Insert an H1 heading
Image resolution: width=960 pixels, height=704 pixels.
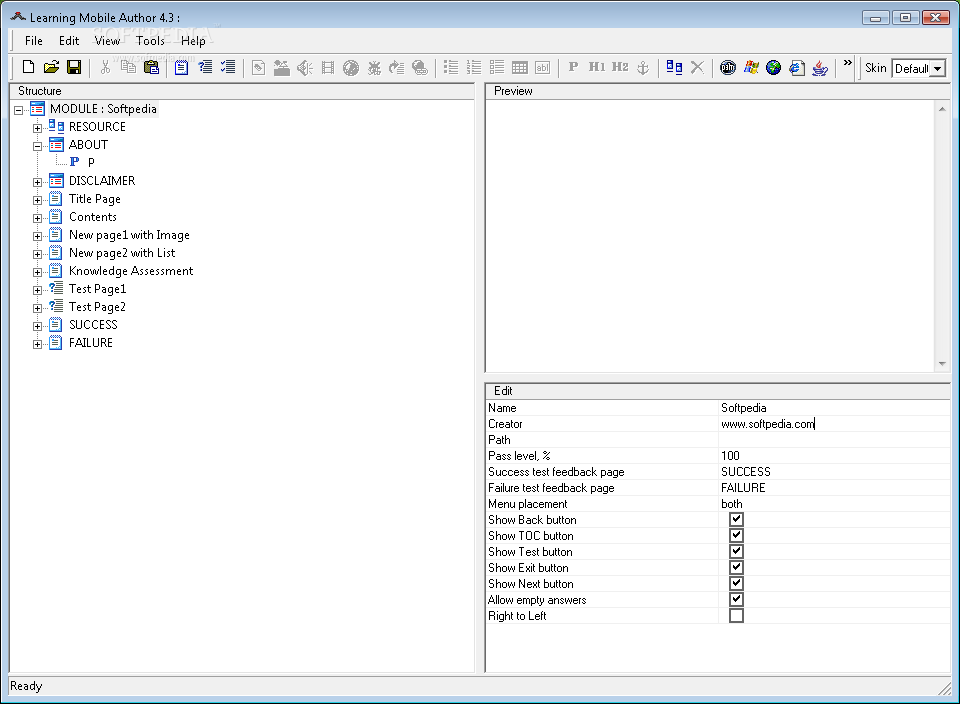click(x=597, y=67)
